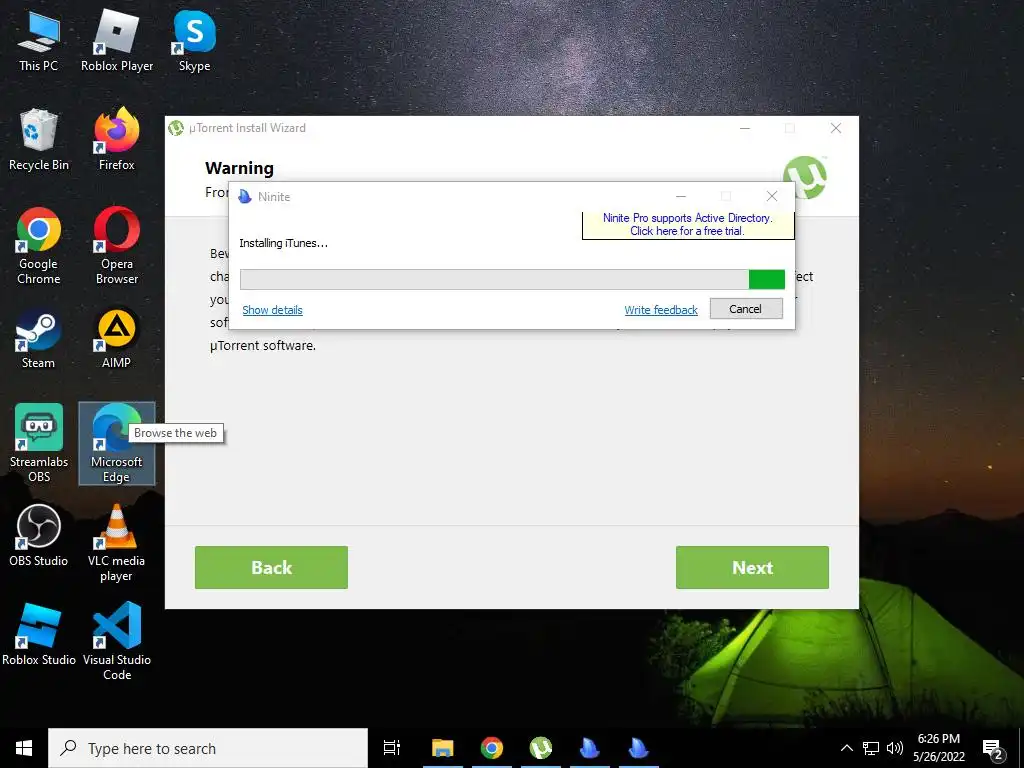Open Opera Browser desktop shortcut
This screenshot has width=1024, height=768.
pyautogui.click(x=117, y=247)
